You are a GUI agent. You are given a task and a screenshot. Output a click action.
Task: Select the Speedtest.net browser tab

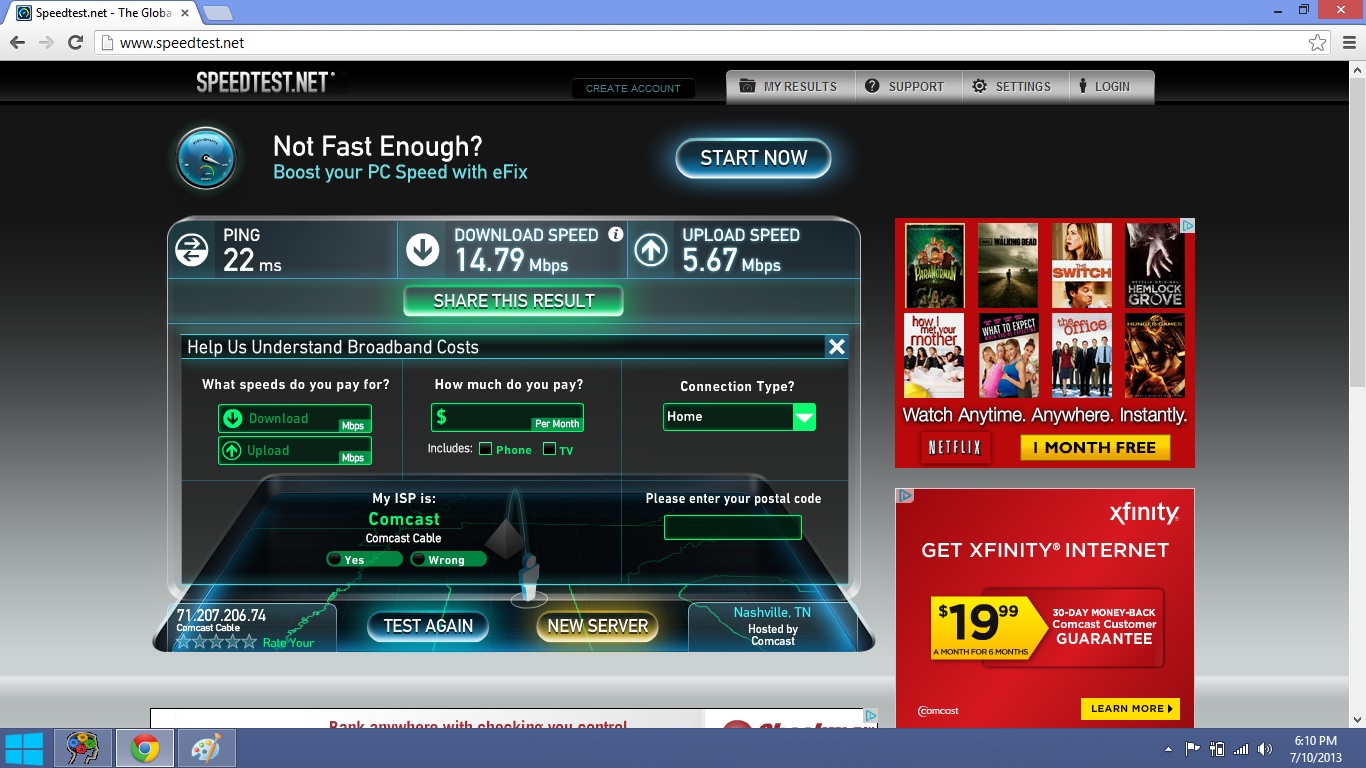104,13
